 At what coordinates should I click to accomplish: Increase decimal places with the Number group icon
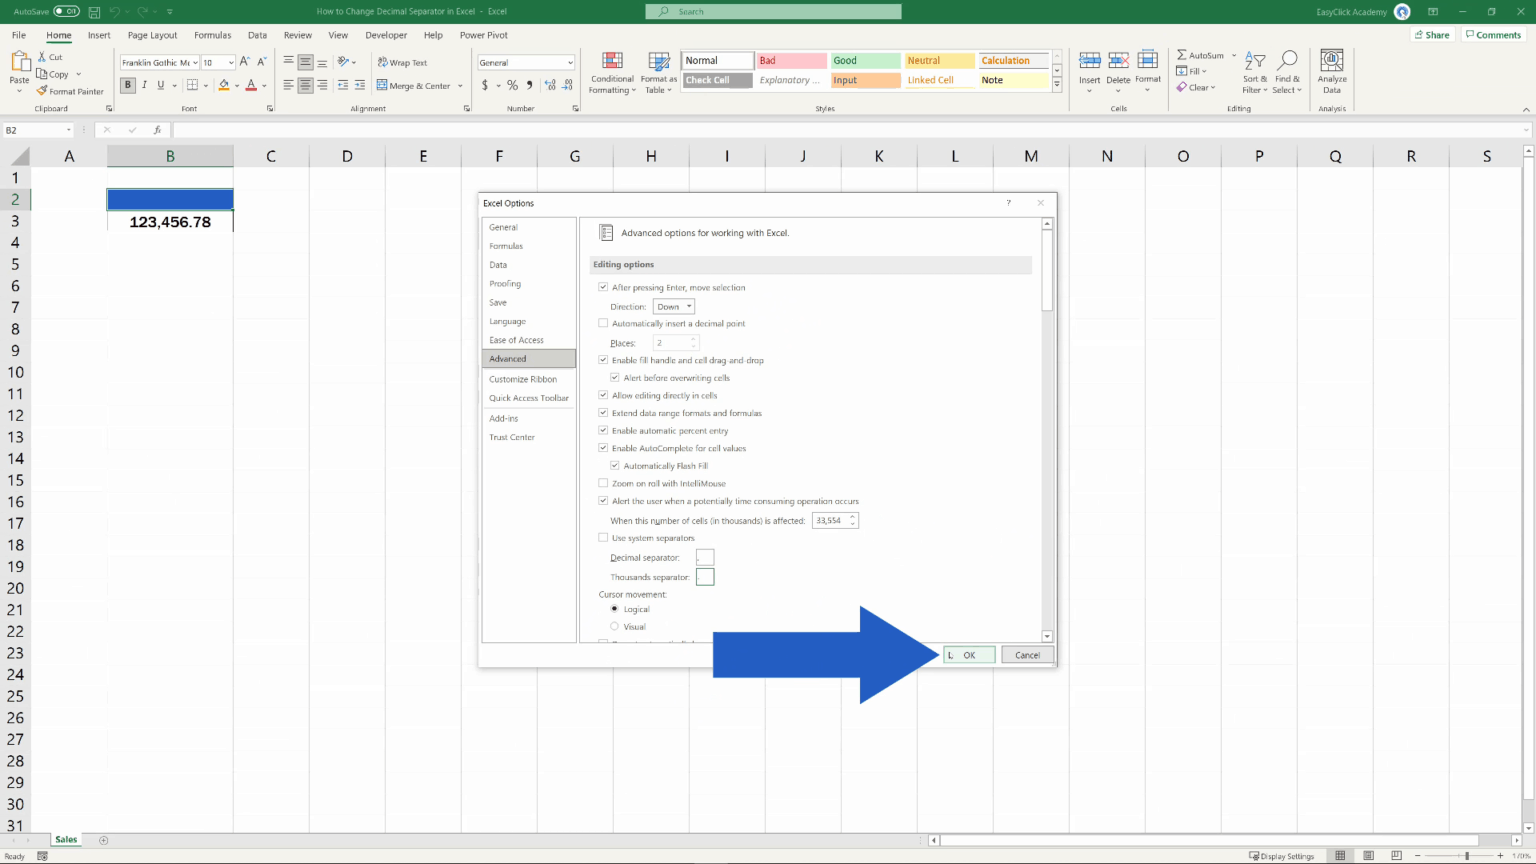coord(548,85)
